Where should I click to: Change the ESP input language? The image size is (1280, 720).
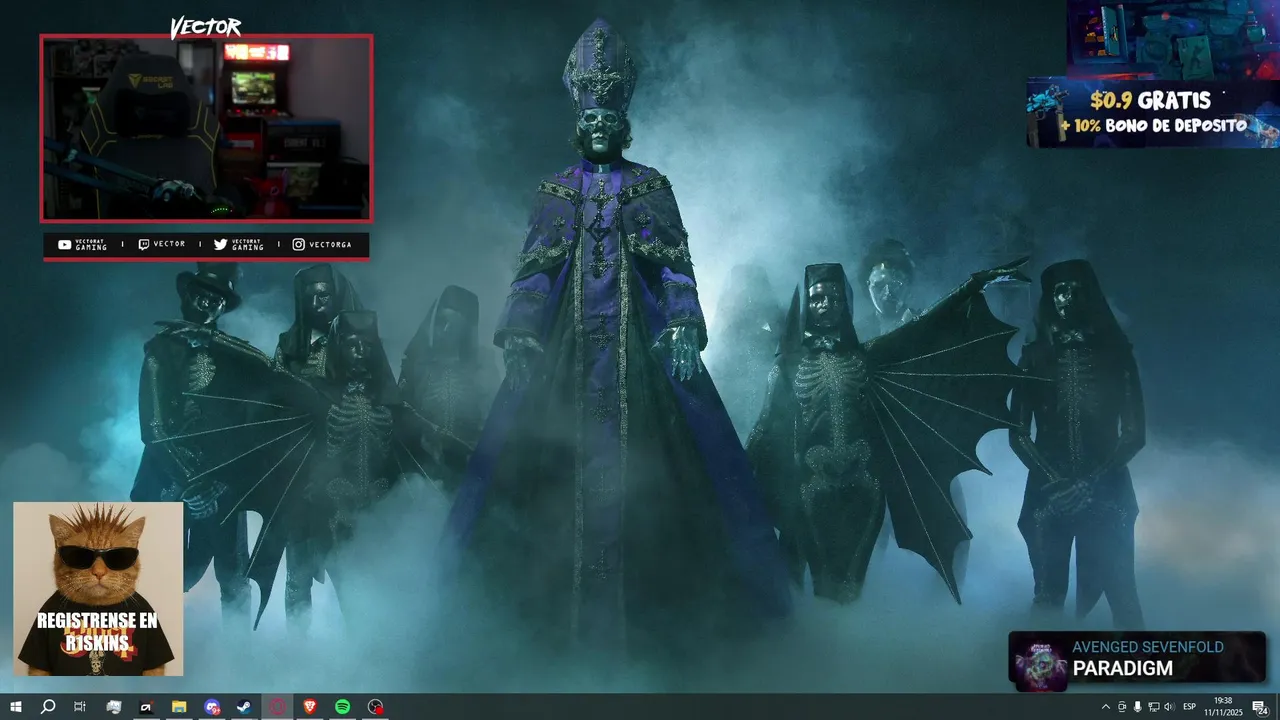point(1190,707)
